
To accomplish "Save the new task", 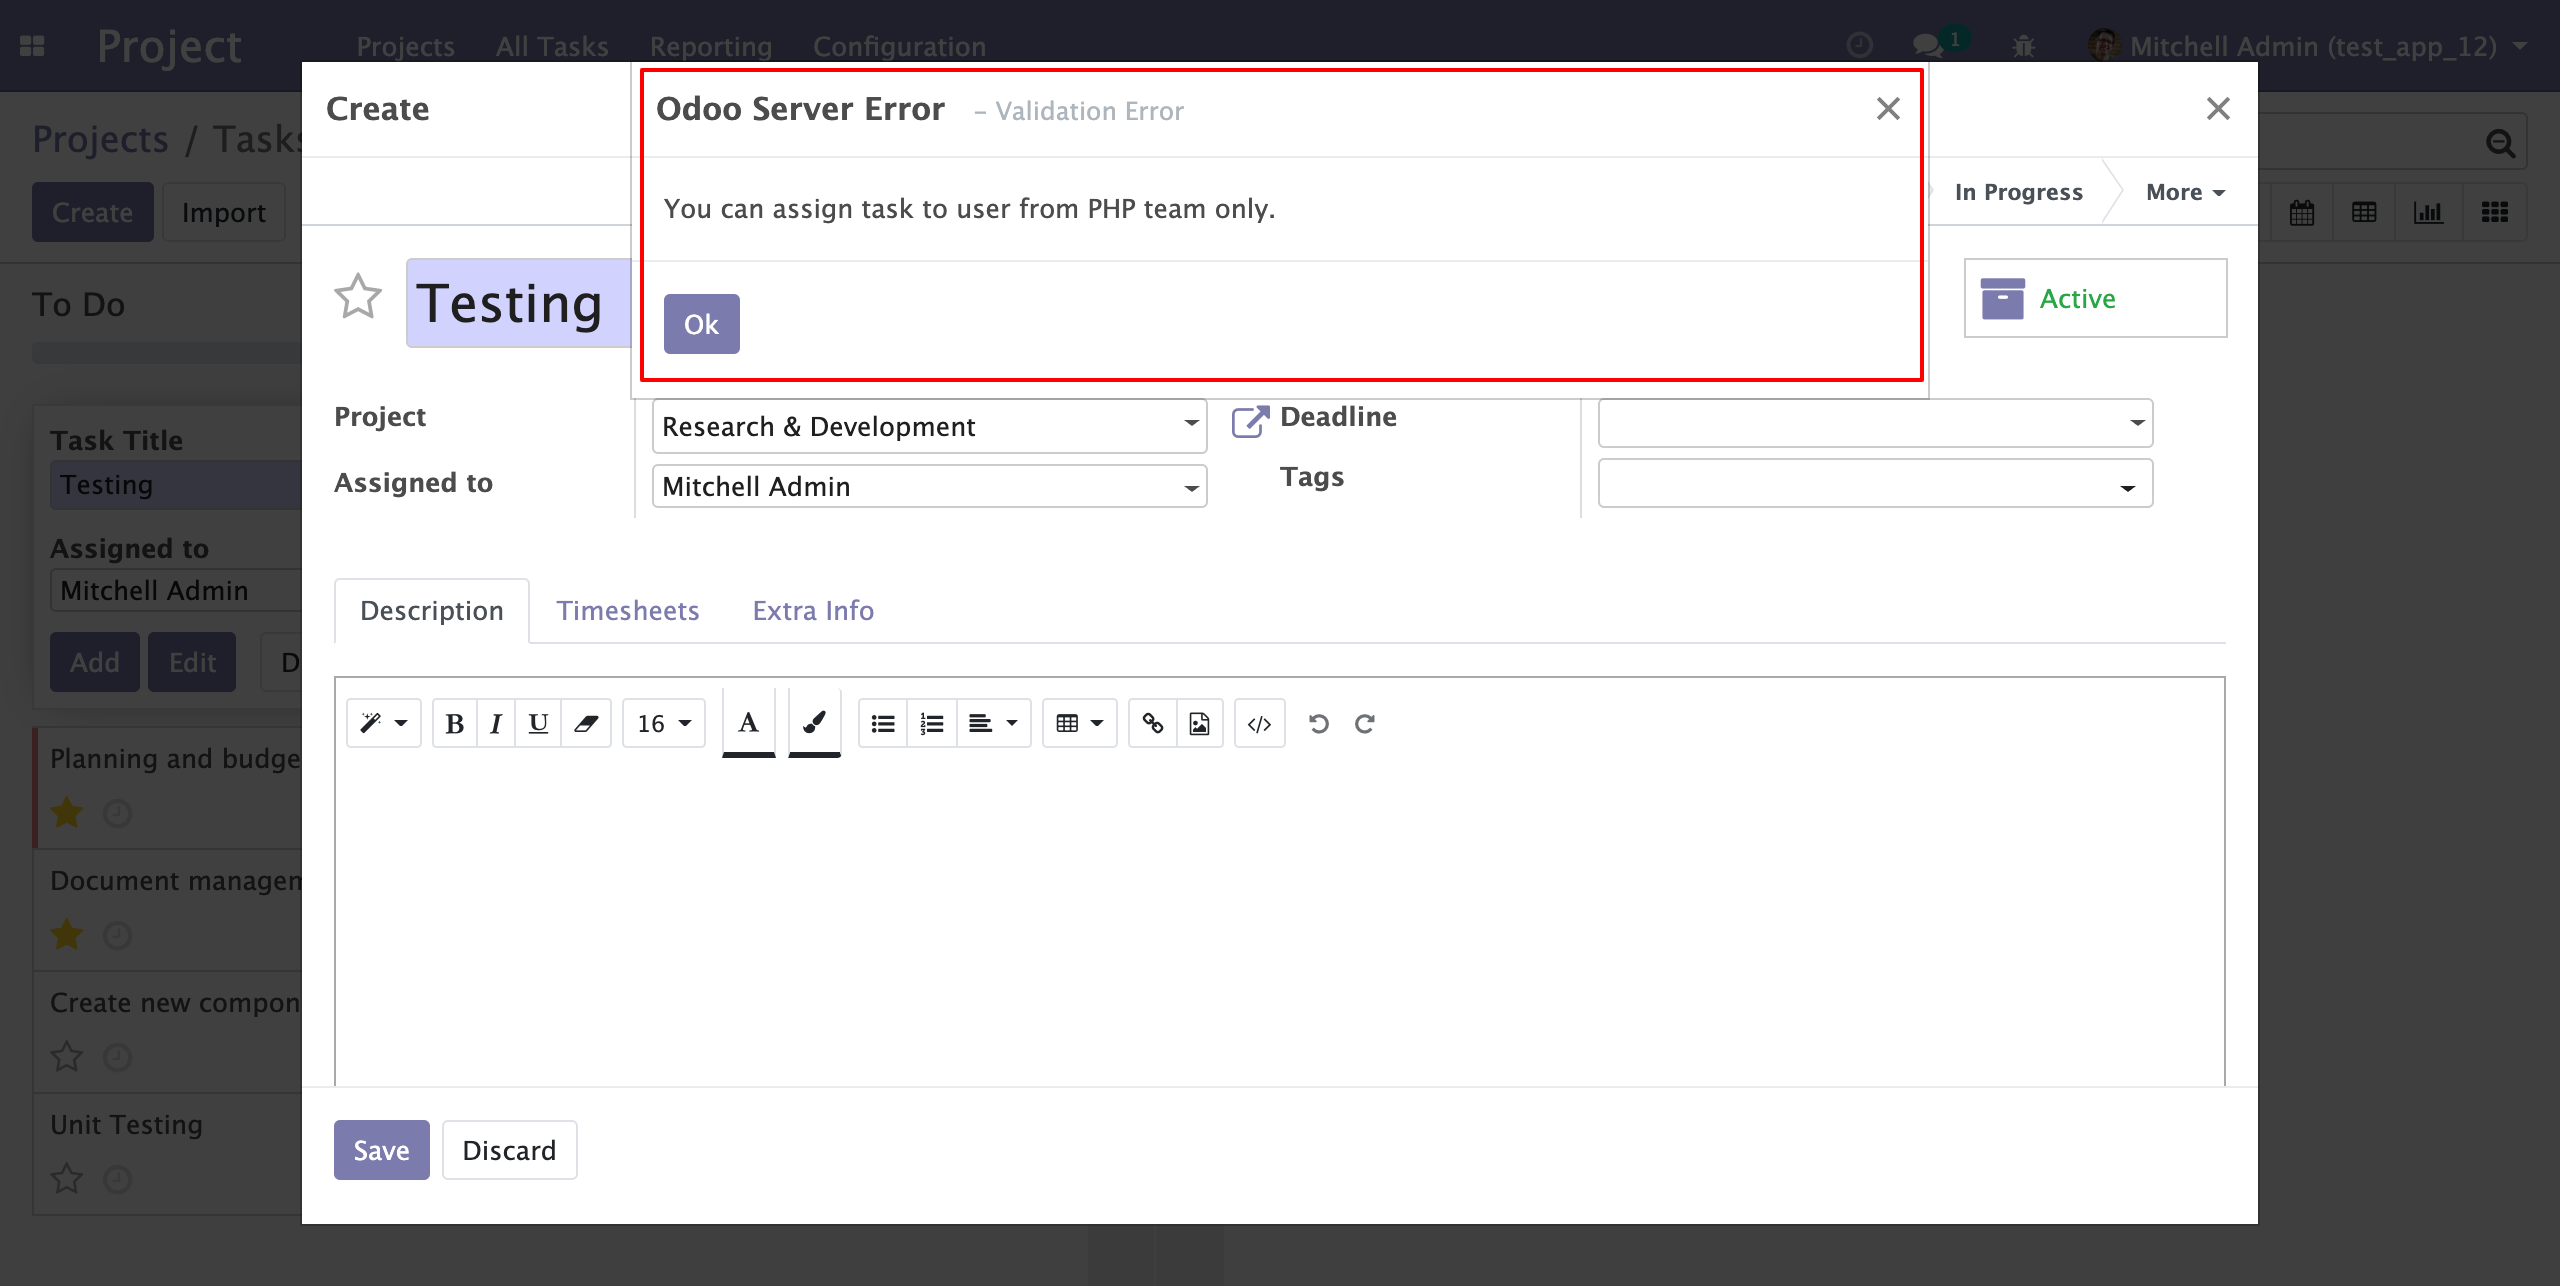I will 382,1150.
